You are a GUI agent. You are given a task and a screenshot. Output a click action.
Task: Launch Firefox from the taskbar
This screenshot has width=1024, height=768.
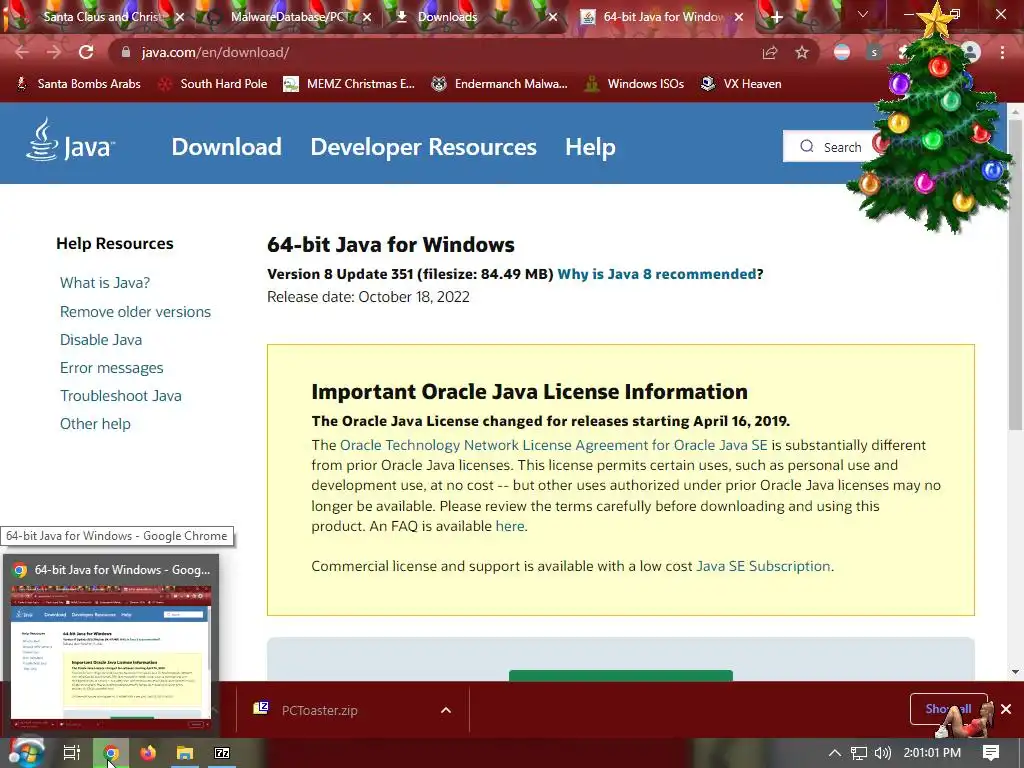(148, 753)
